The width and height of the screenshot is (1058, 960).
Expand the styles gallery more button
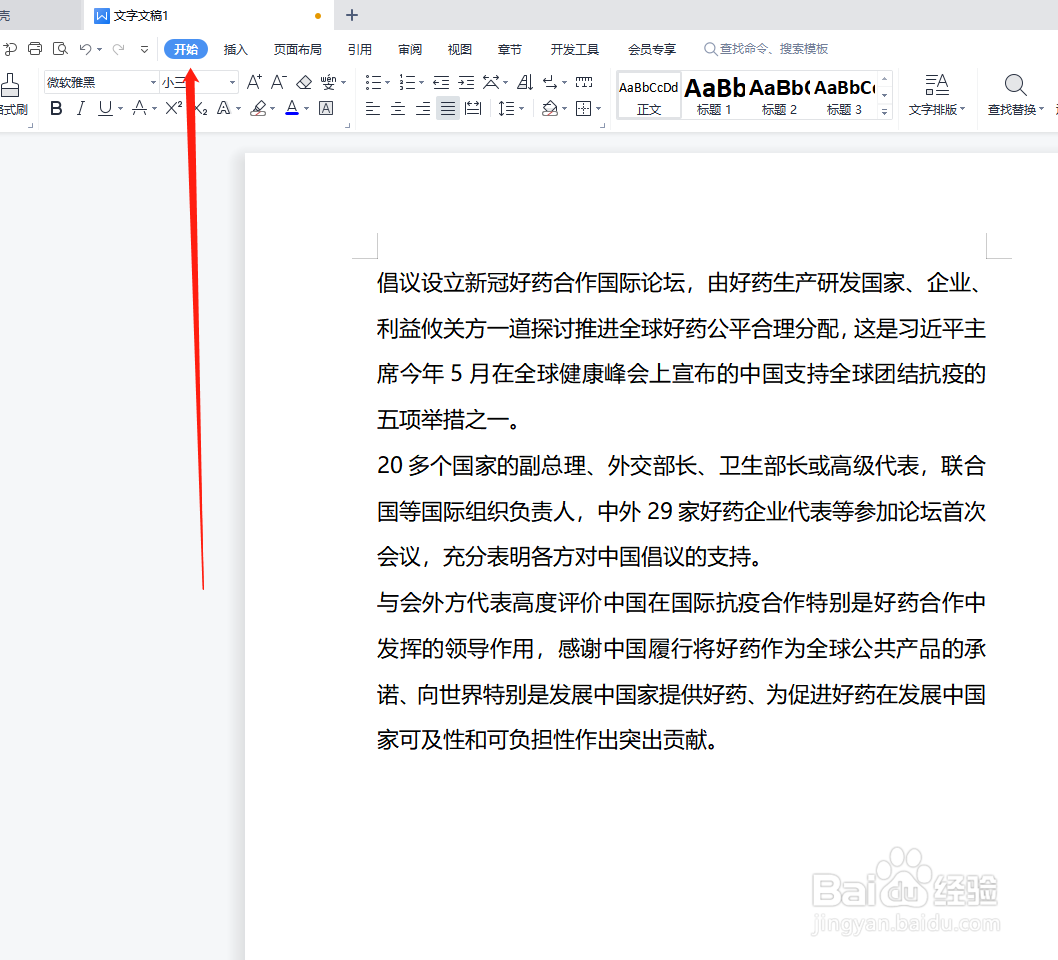click(885, 112)
